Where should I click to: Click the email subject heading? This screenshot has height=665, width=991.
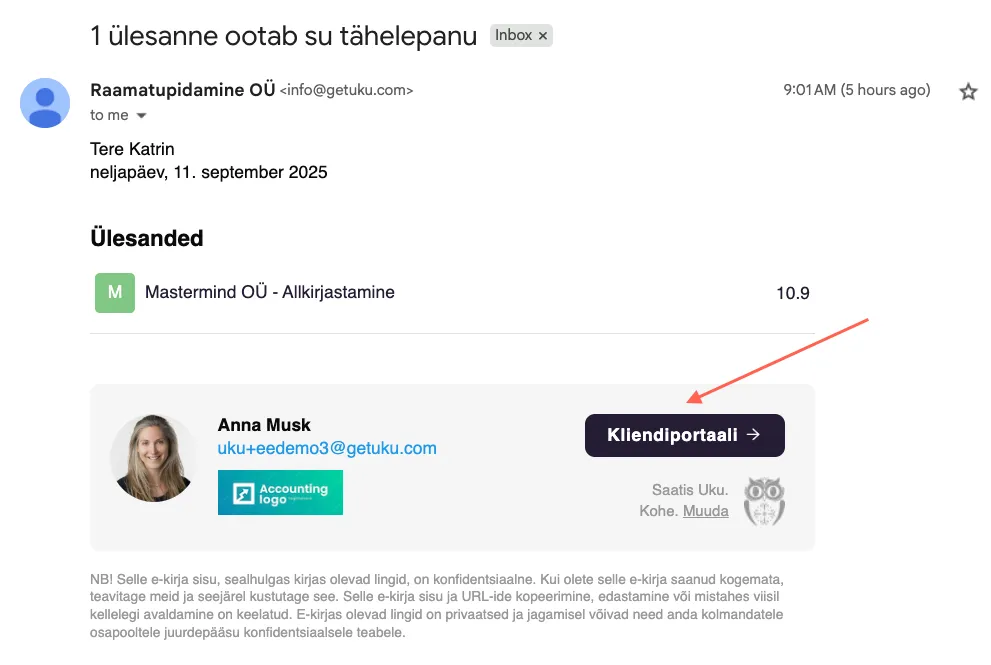tap(284, 36)
